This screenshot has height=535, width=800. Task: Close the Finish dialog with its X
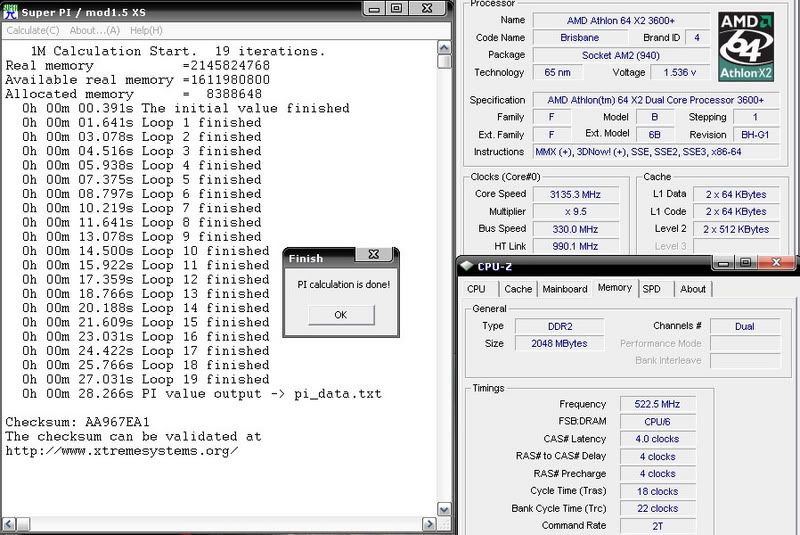372,256
